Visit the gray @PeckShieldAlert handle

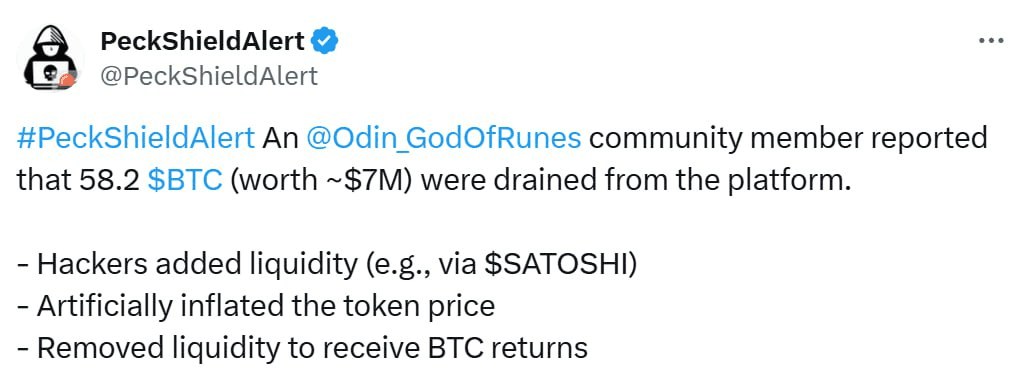point(209,76)
